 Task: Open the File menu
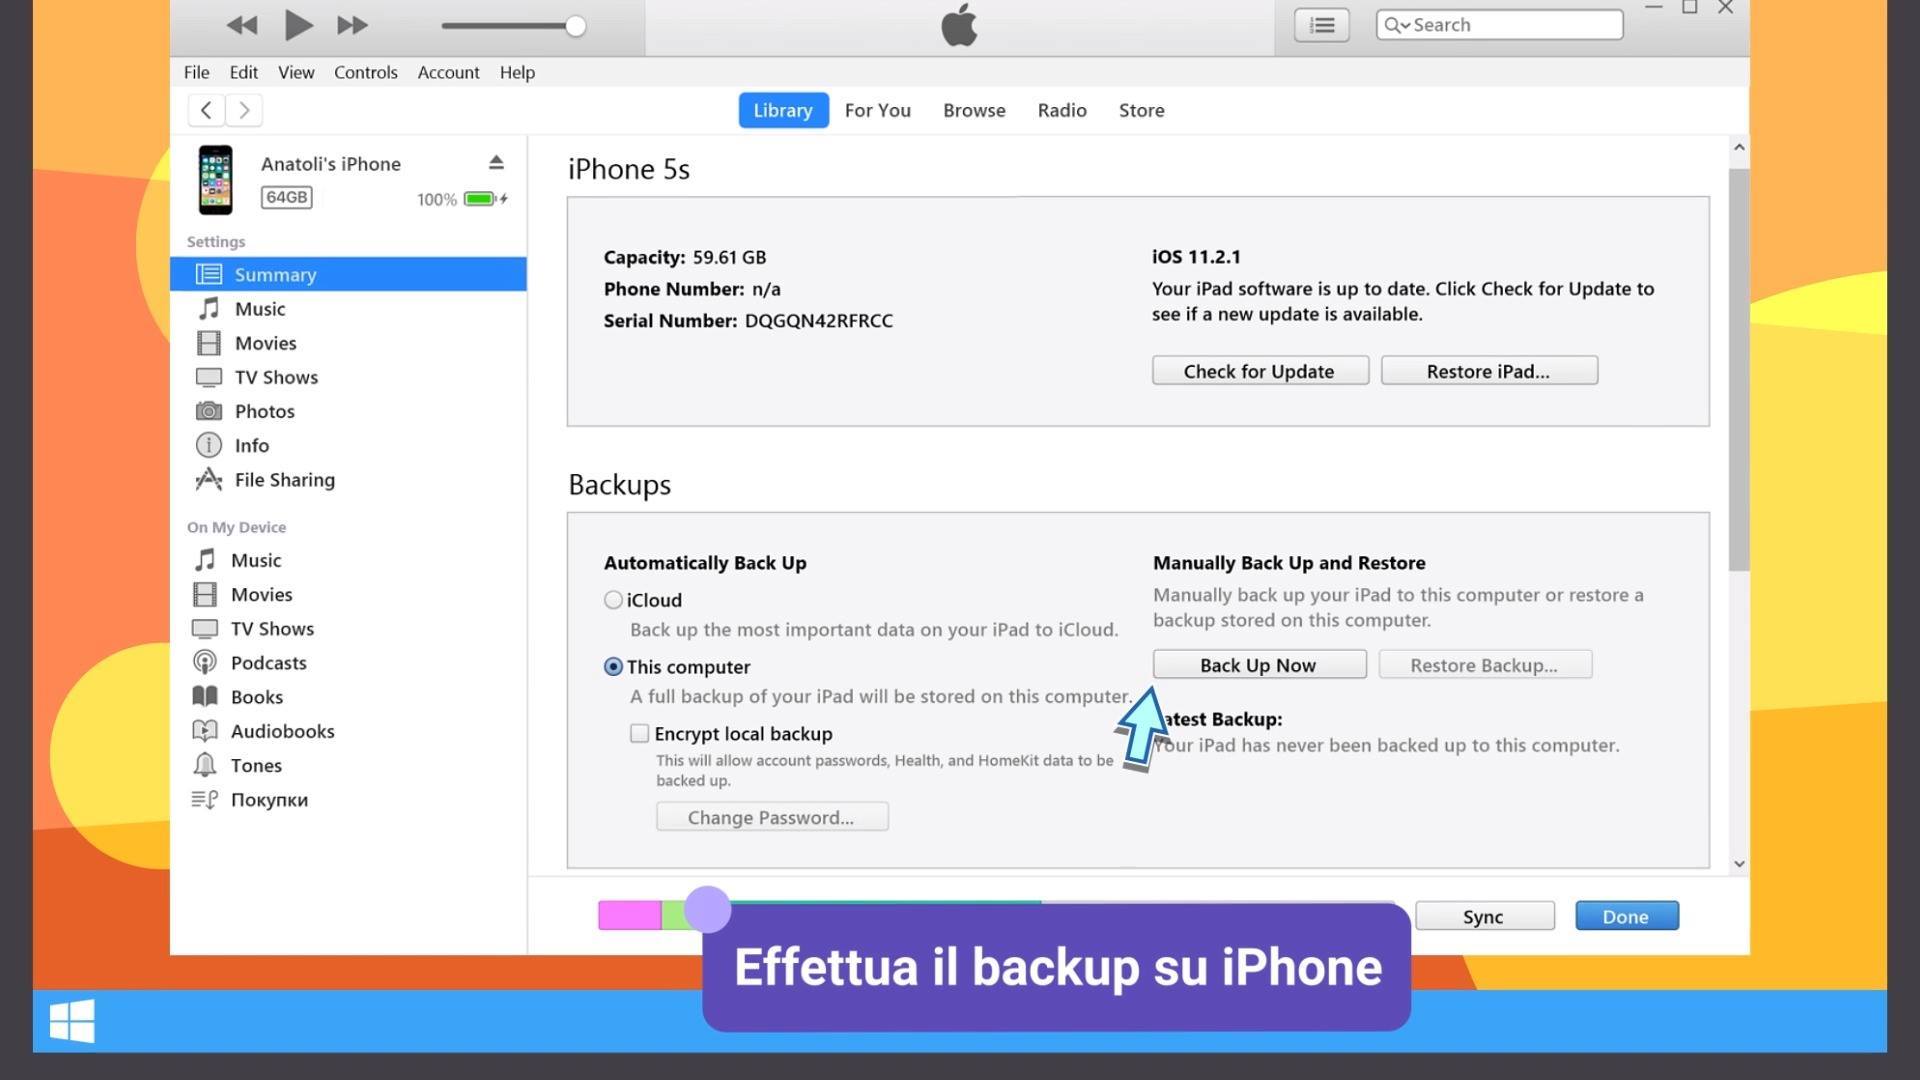pos(196,72)
